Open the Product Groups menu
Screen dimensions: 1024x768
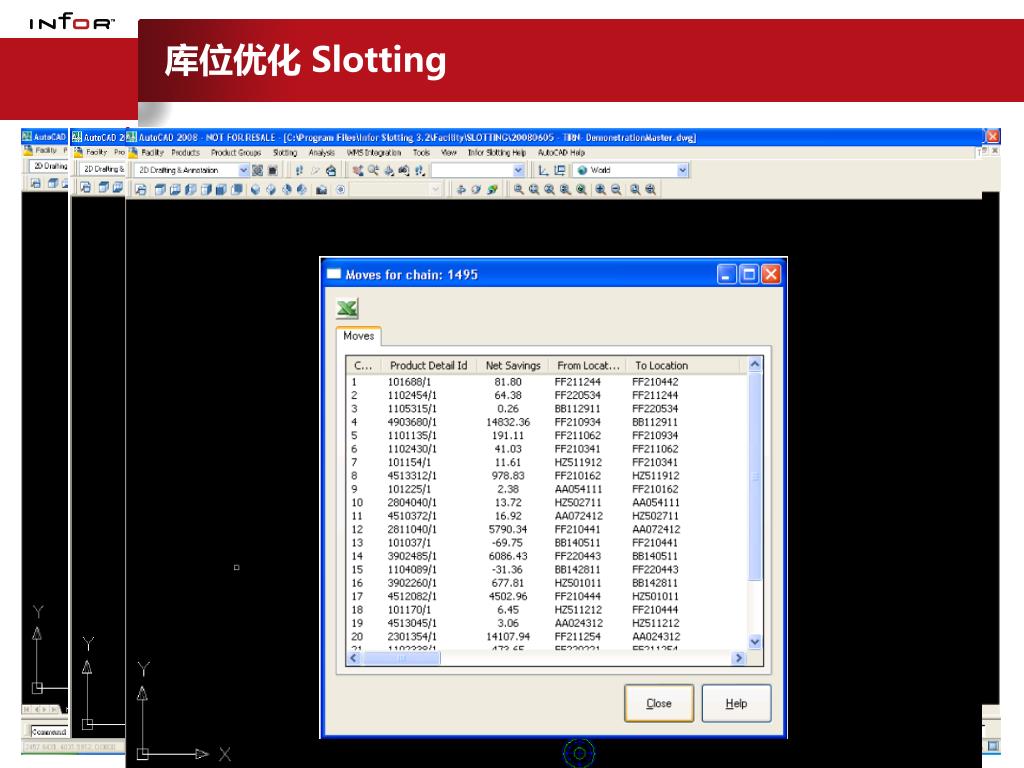pyautogui.click(x=236, y=153)
